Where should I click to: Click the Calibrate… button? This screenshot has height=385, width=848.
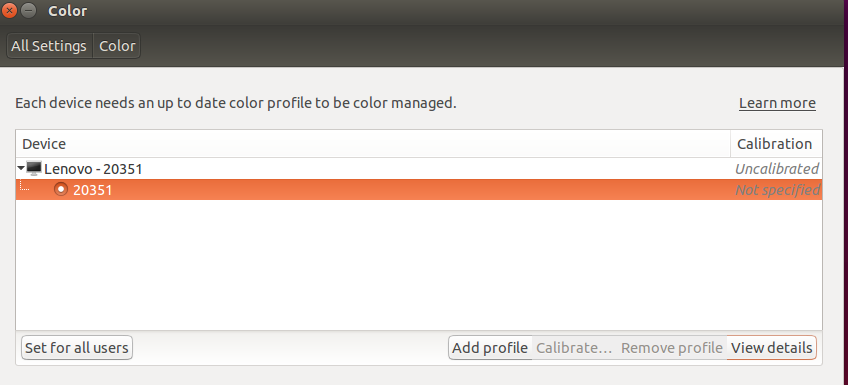pyautogui.click(x=574, y=348)
